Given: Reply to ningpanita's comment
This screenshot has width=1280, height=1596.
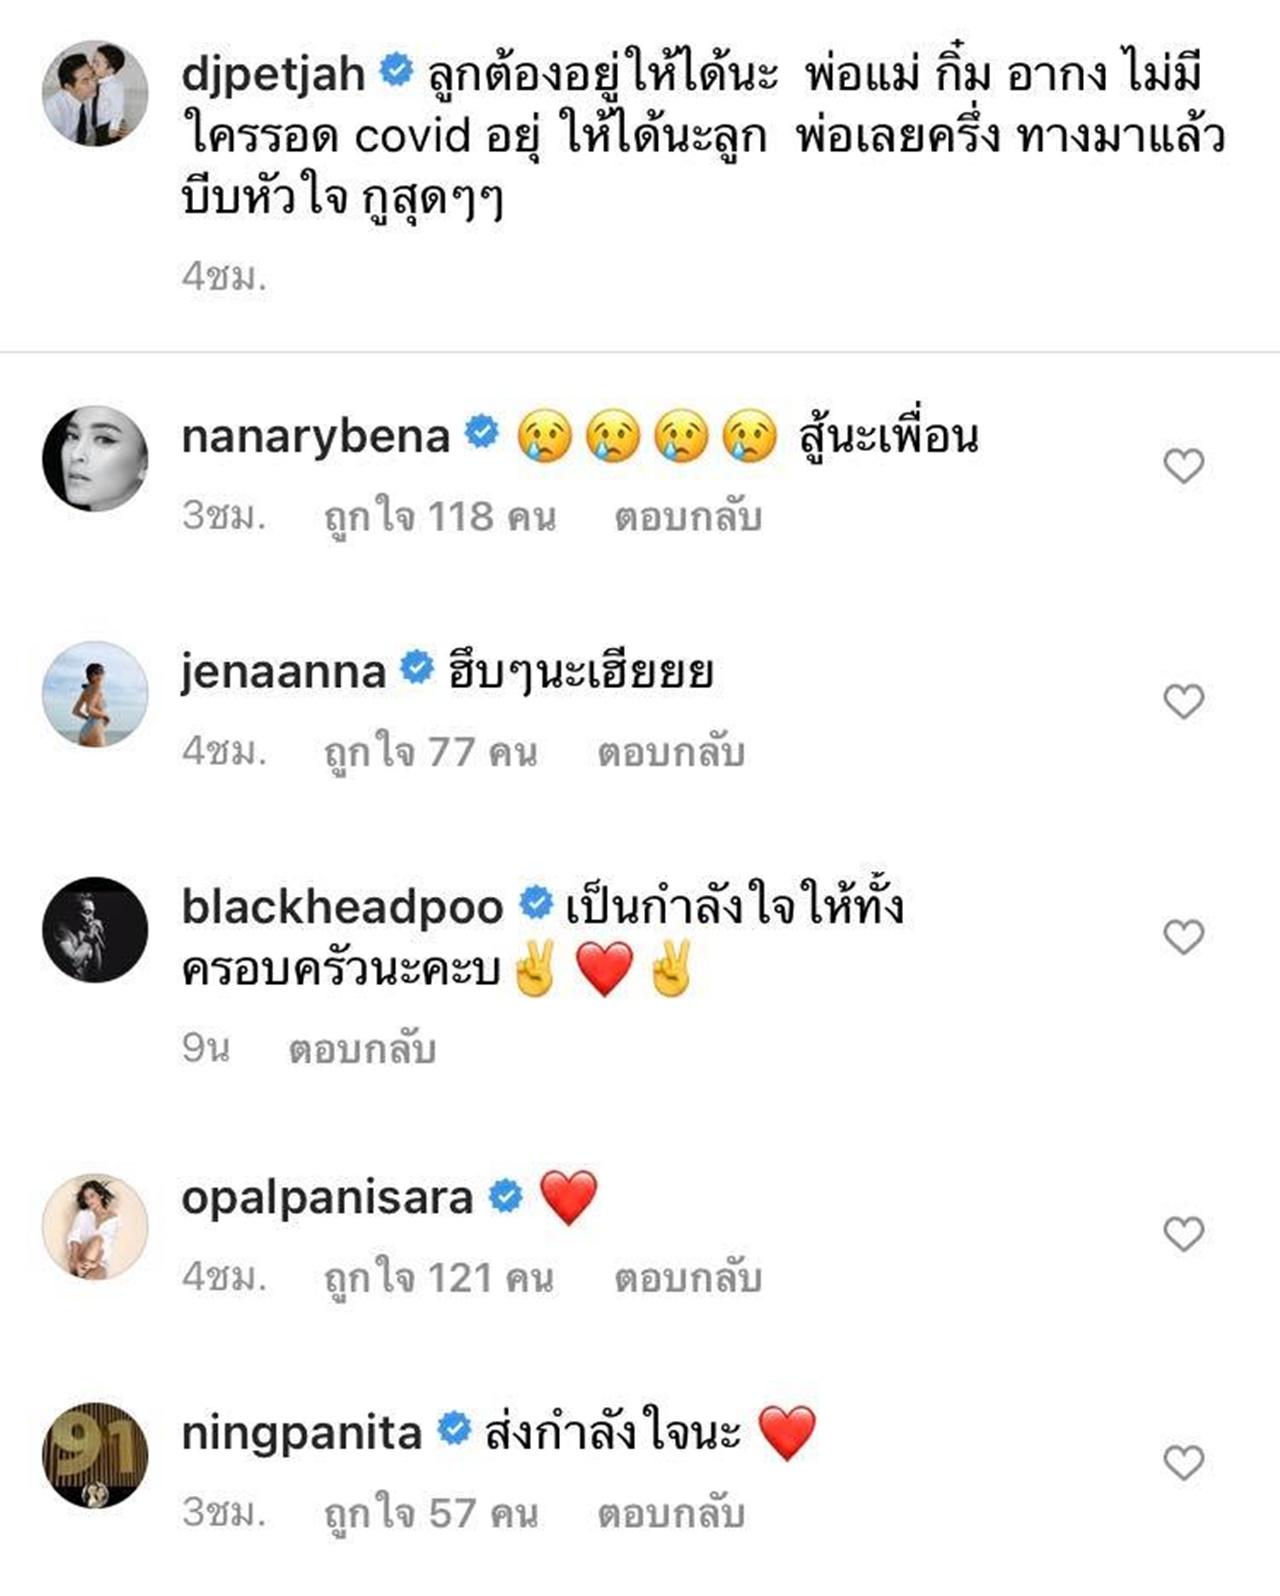Looking at the screenshot, I should pos(671,1513).
